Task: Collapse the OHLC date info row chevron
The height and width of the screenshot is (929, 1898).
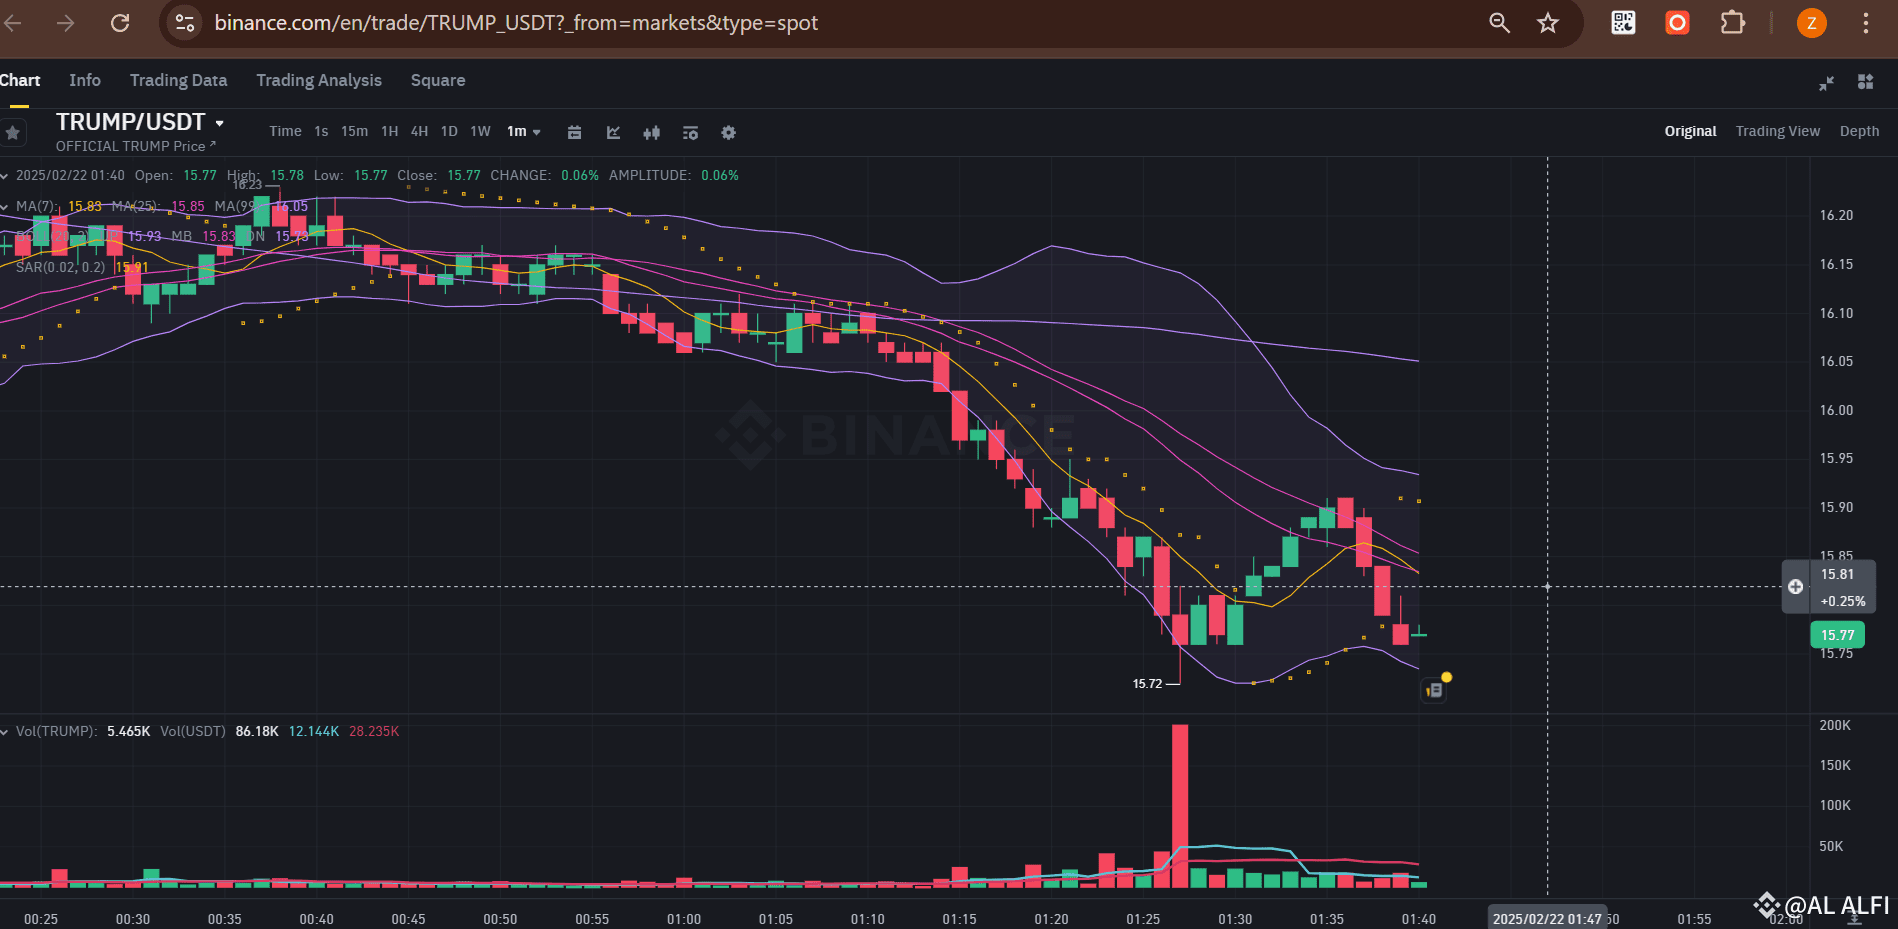Action: [x=5, y=175]
